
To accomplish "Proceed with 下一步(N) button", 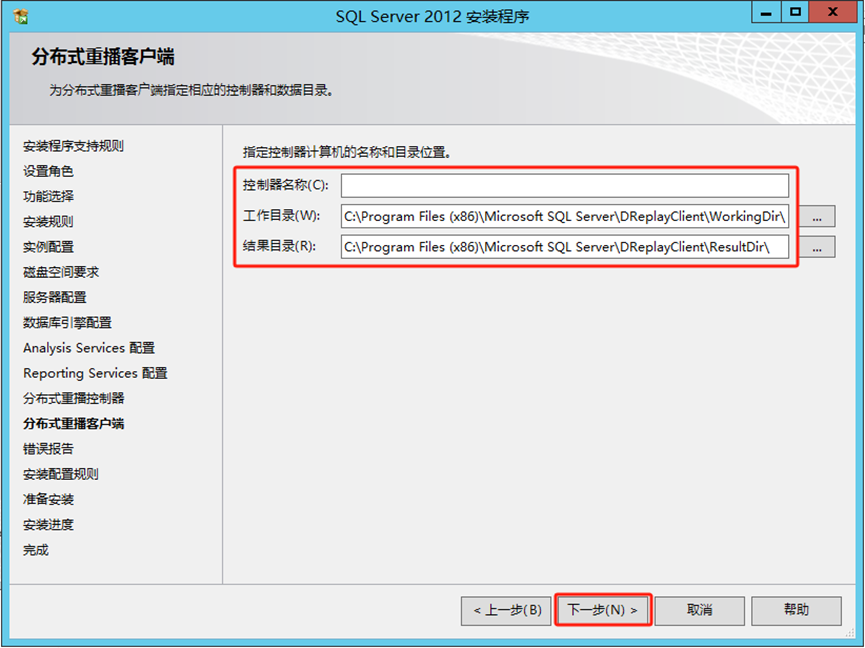I will (603, 610).
